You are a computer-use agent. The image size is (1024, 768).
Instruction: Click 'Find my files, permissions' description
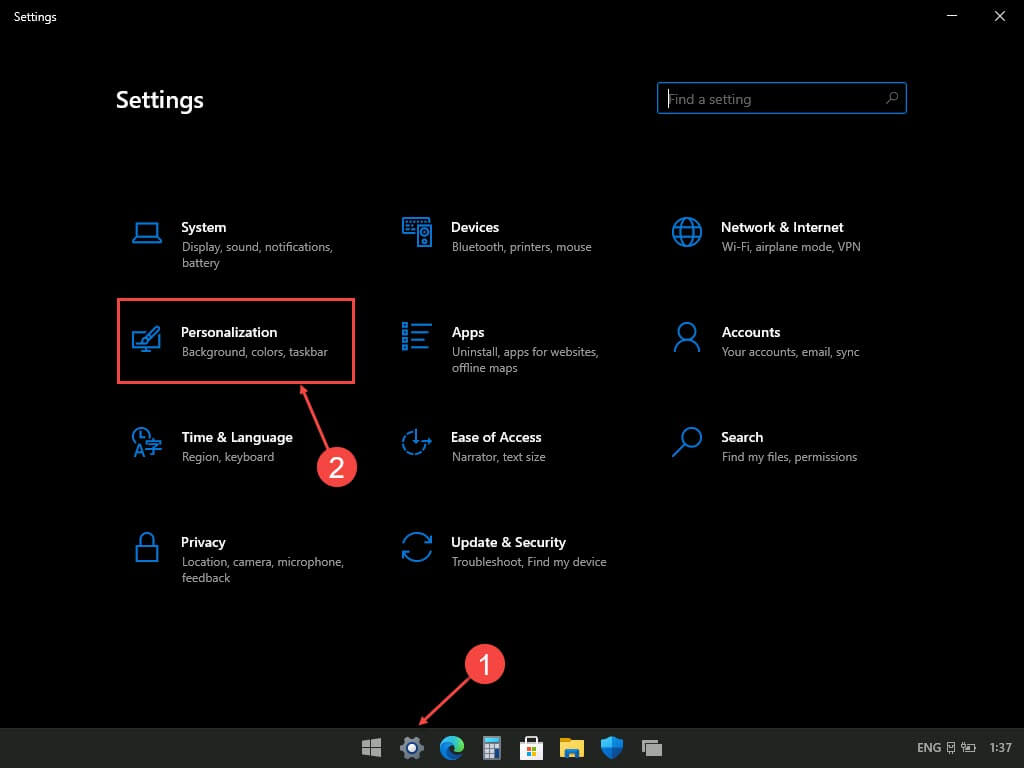[x=789, y=457]
